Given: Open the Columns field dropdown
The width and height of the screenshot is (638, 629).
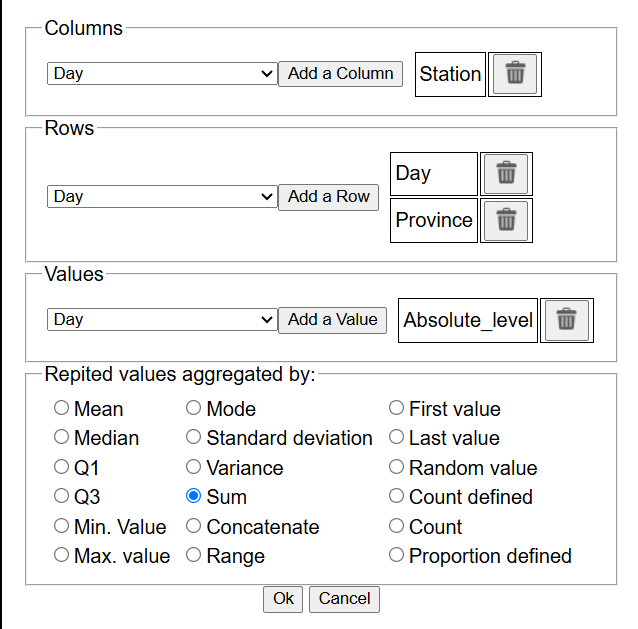Looking at the screenshot, I should (x=161, y=74).
